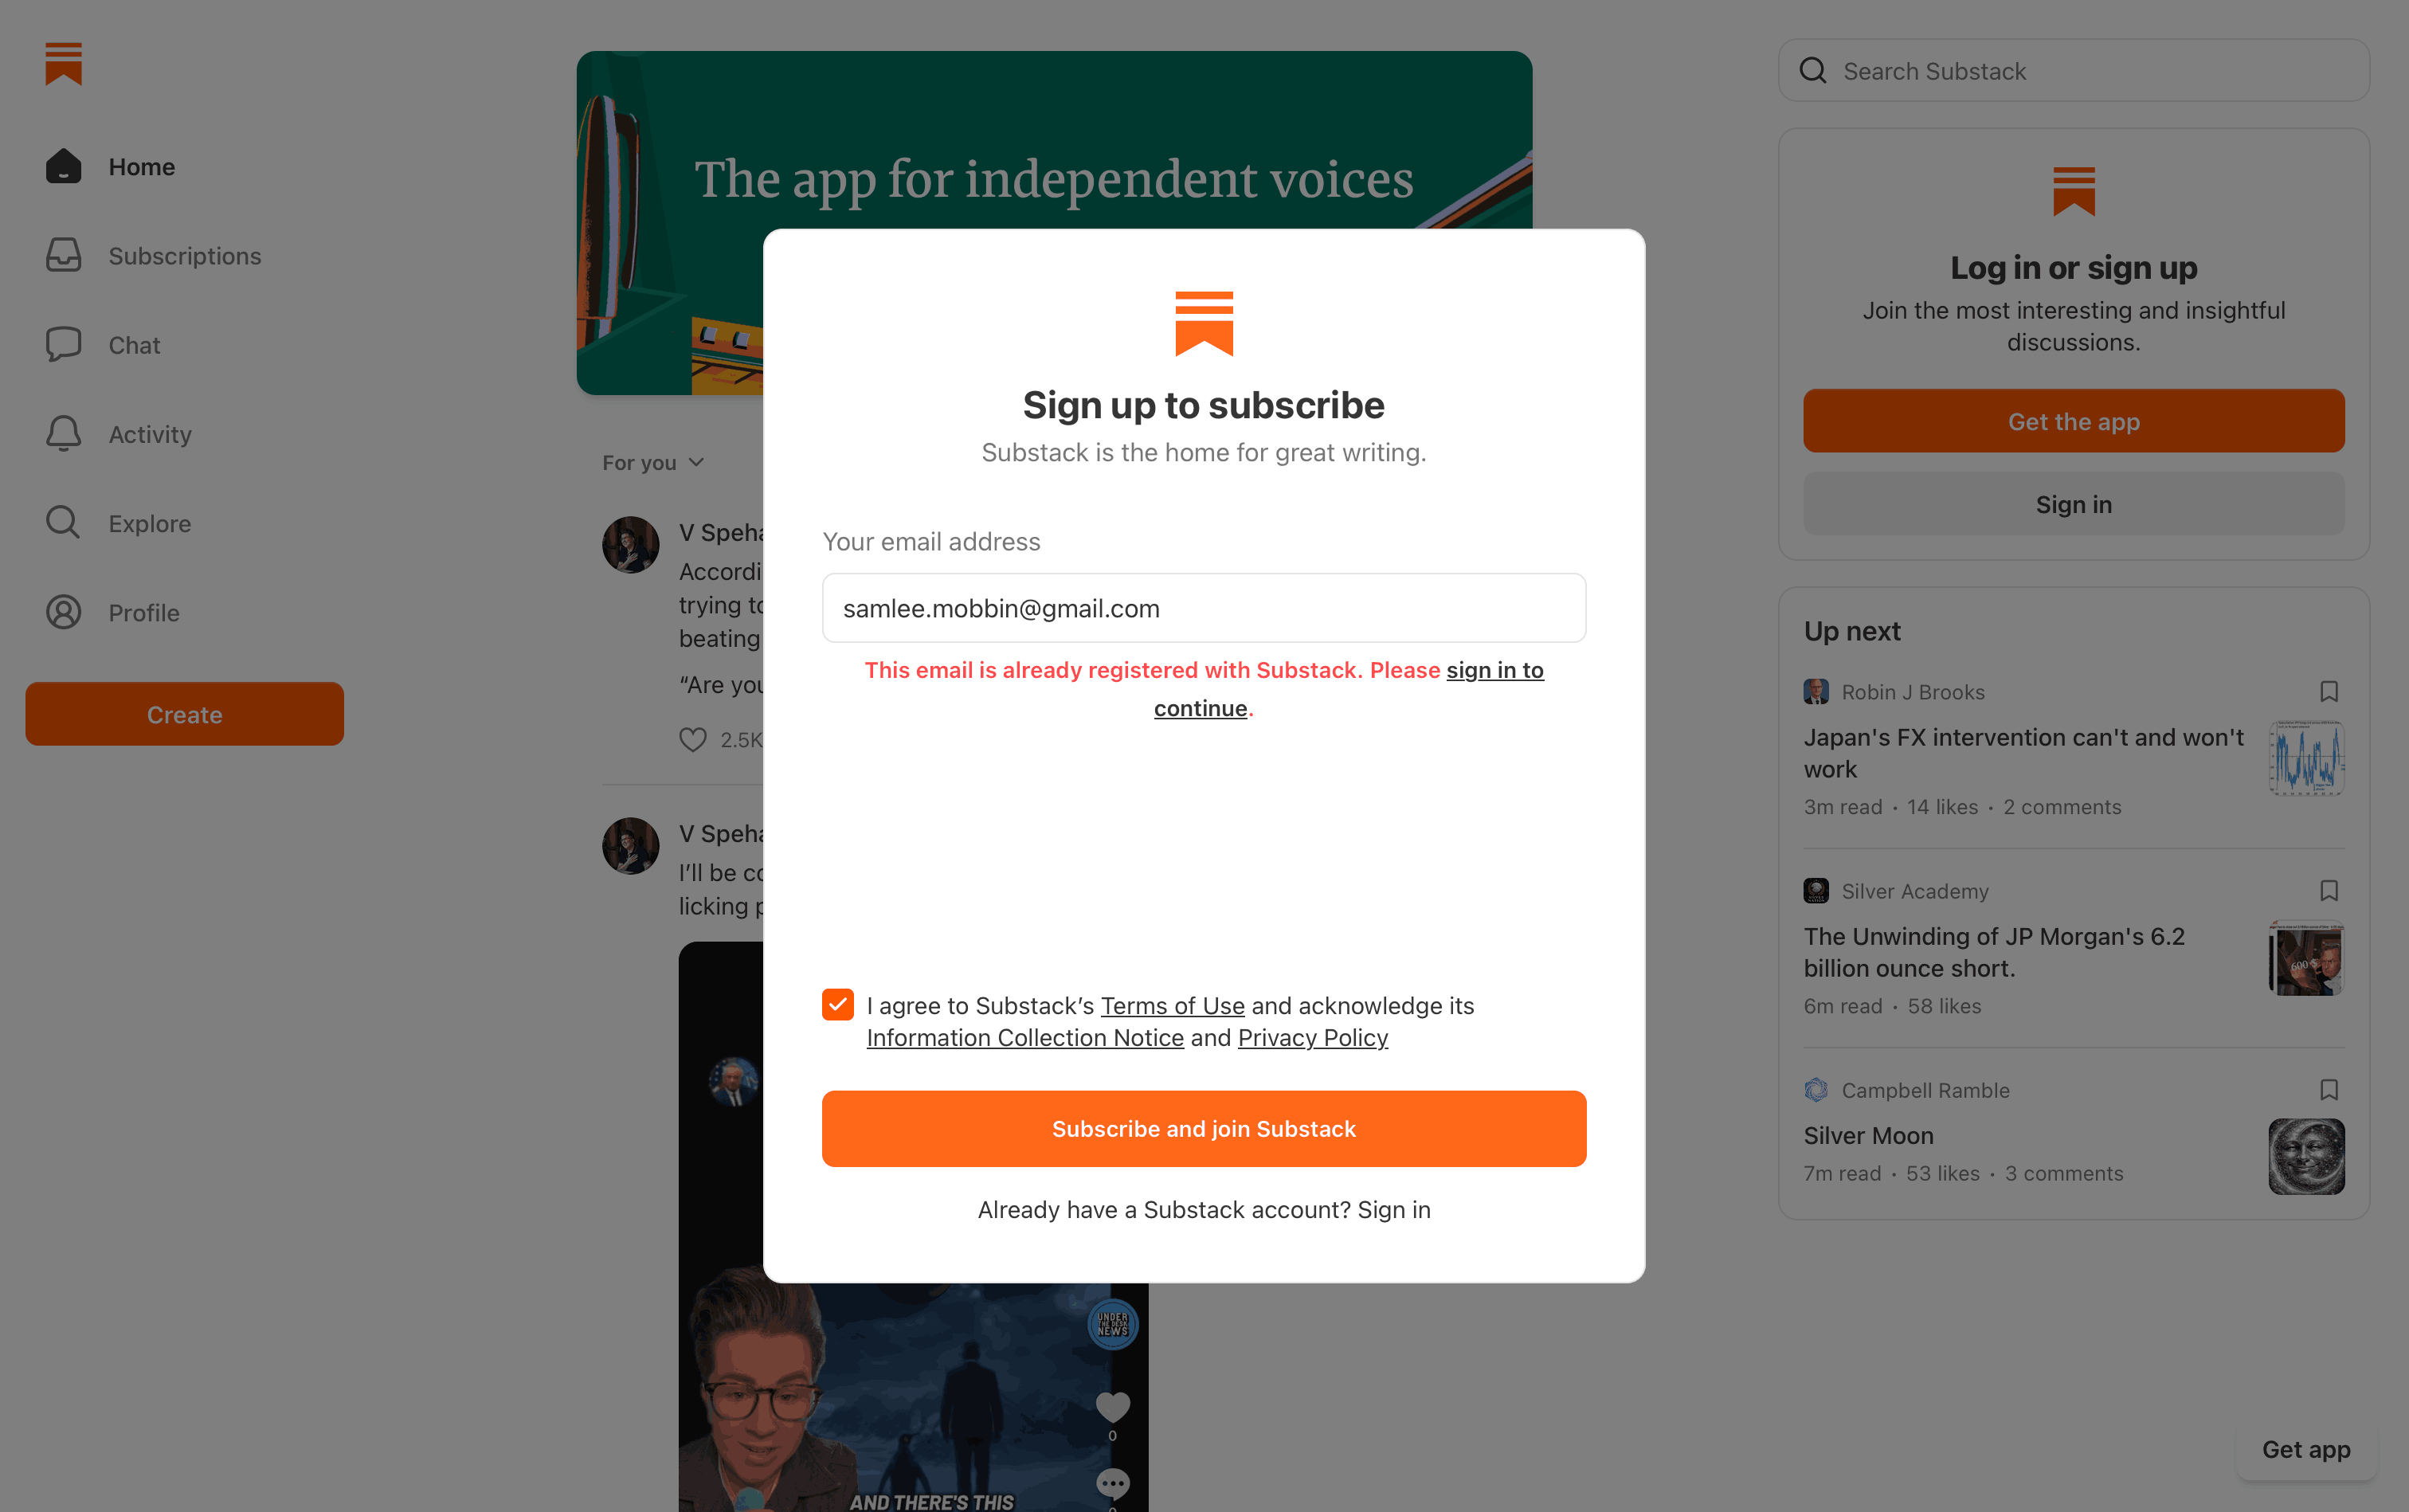Go to Subscriptions in the sidebar
2409x1512 pixels.
pyautogui.click(x=184, y=256)
